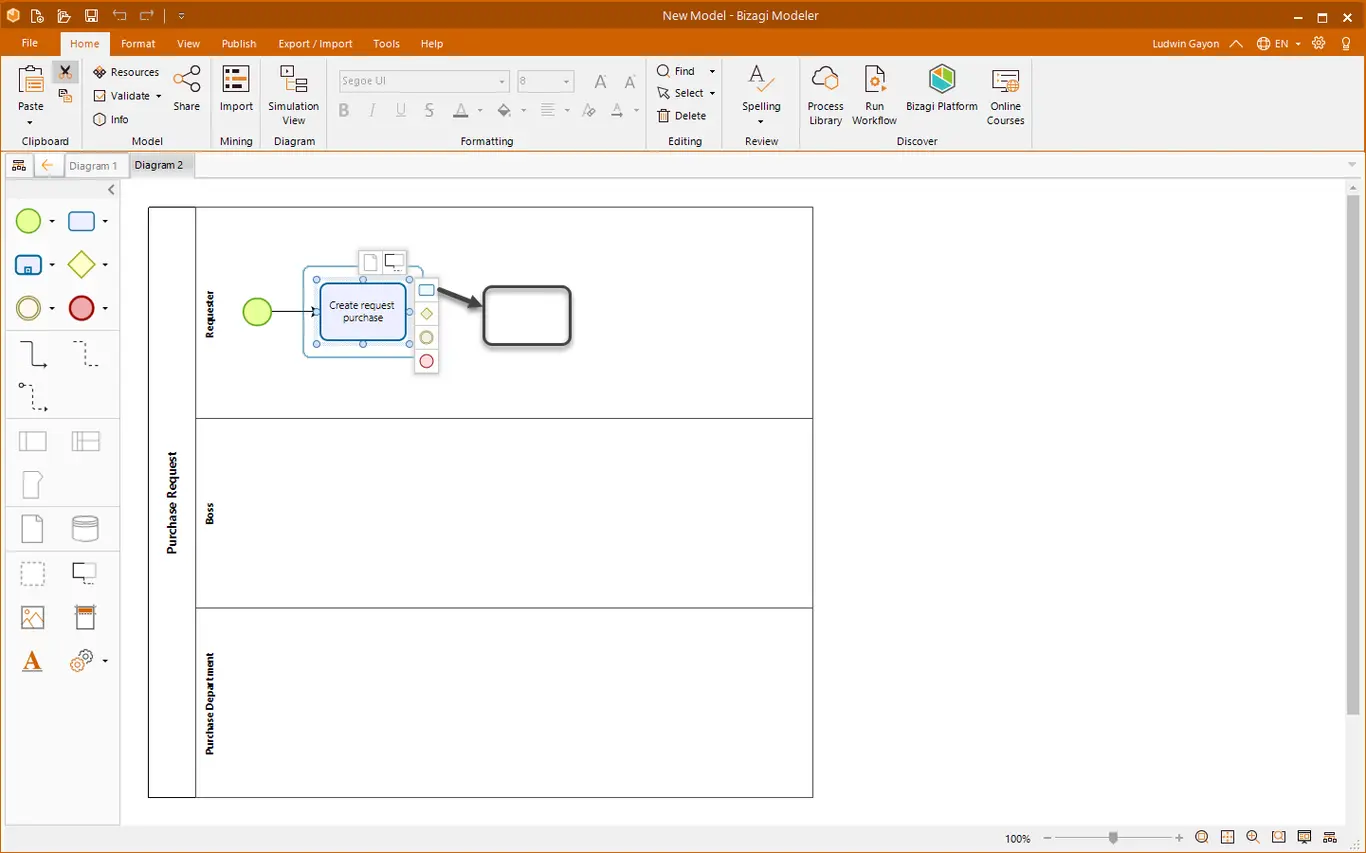Open the Process Library
This screenshot has width=1366, height=853.
click(826, 97)
